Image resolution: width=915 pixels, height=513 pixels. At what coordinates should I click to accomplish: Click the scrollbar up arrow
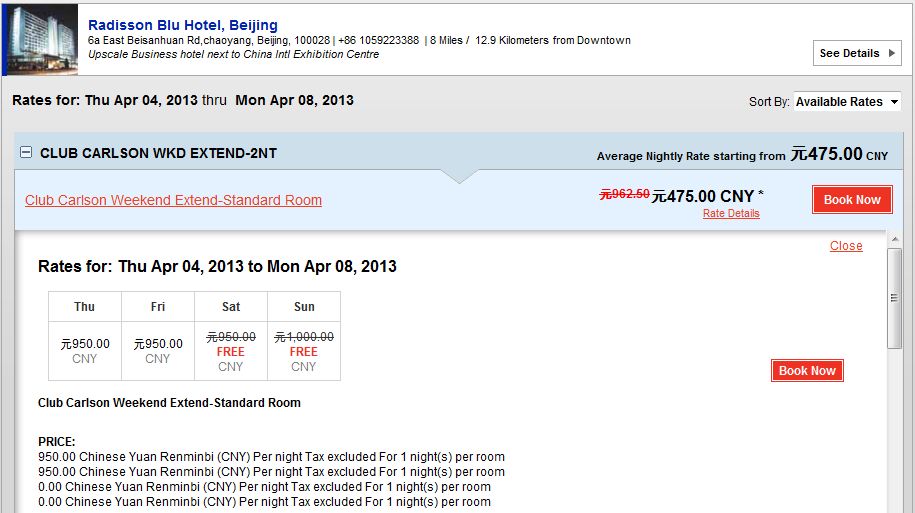click(895, 257)
